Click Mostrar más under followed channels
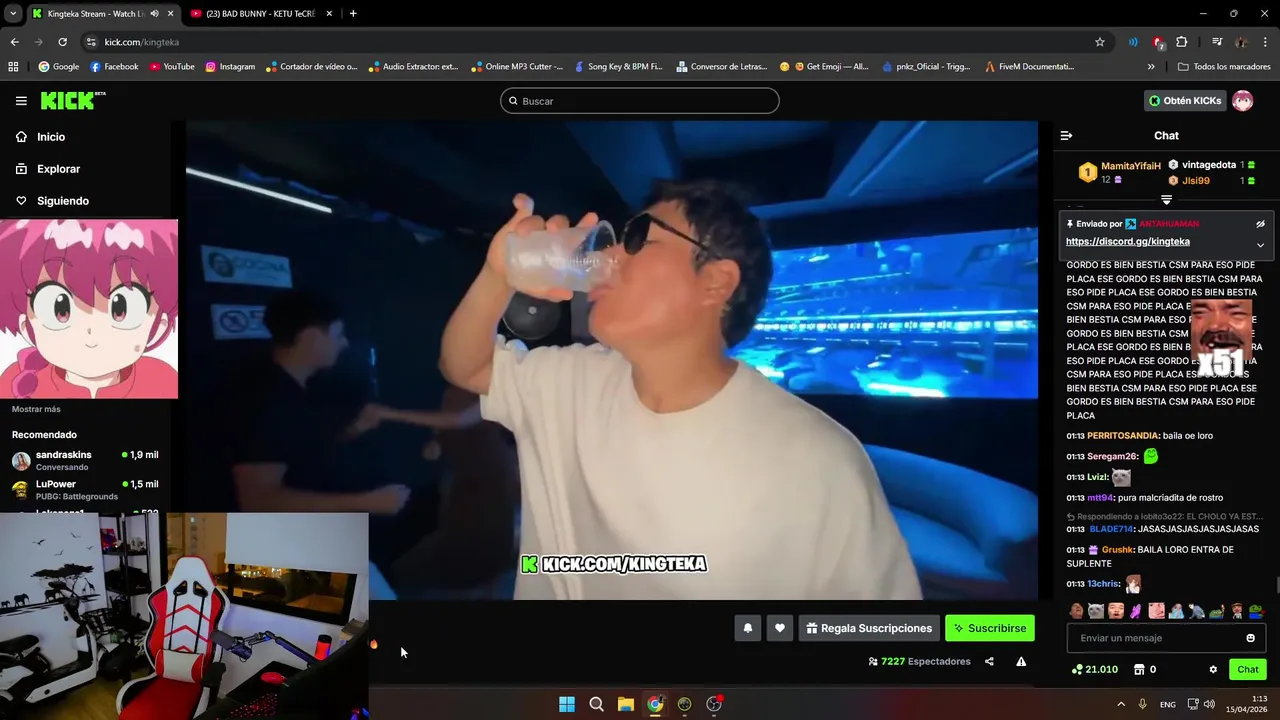The width and height of the screenshot is (1280, 720). coord(36,409)
